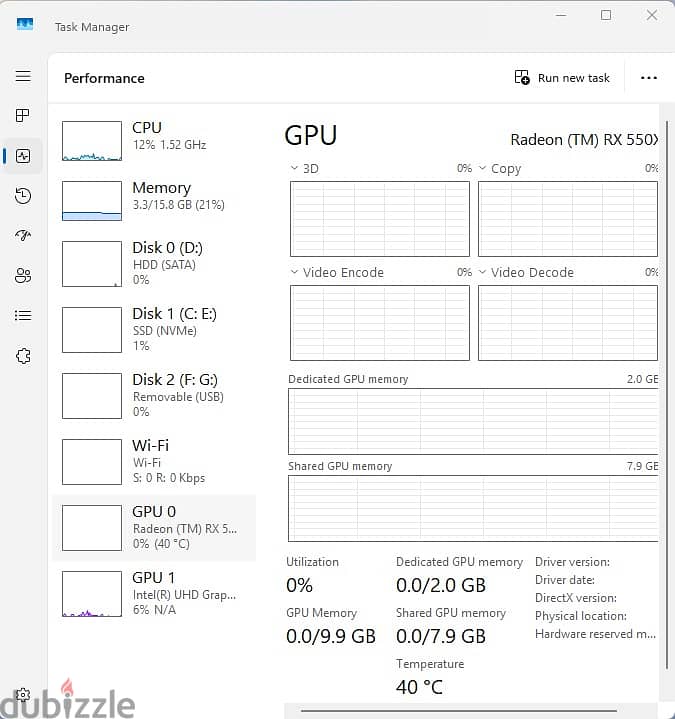Select Disk 2 (F: G:) removable drive

pyautogui.click(x=154, y=396)
